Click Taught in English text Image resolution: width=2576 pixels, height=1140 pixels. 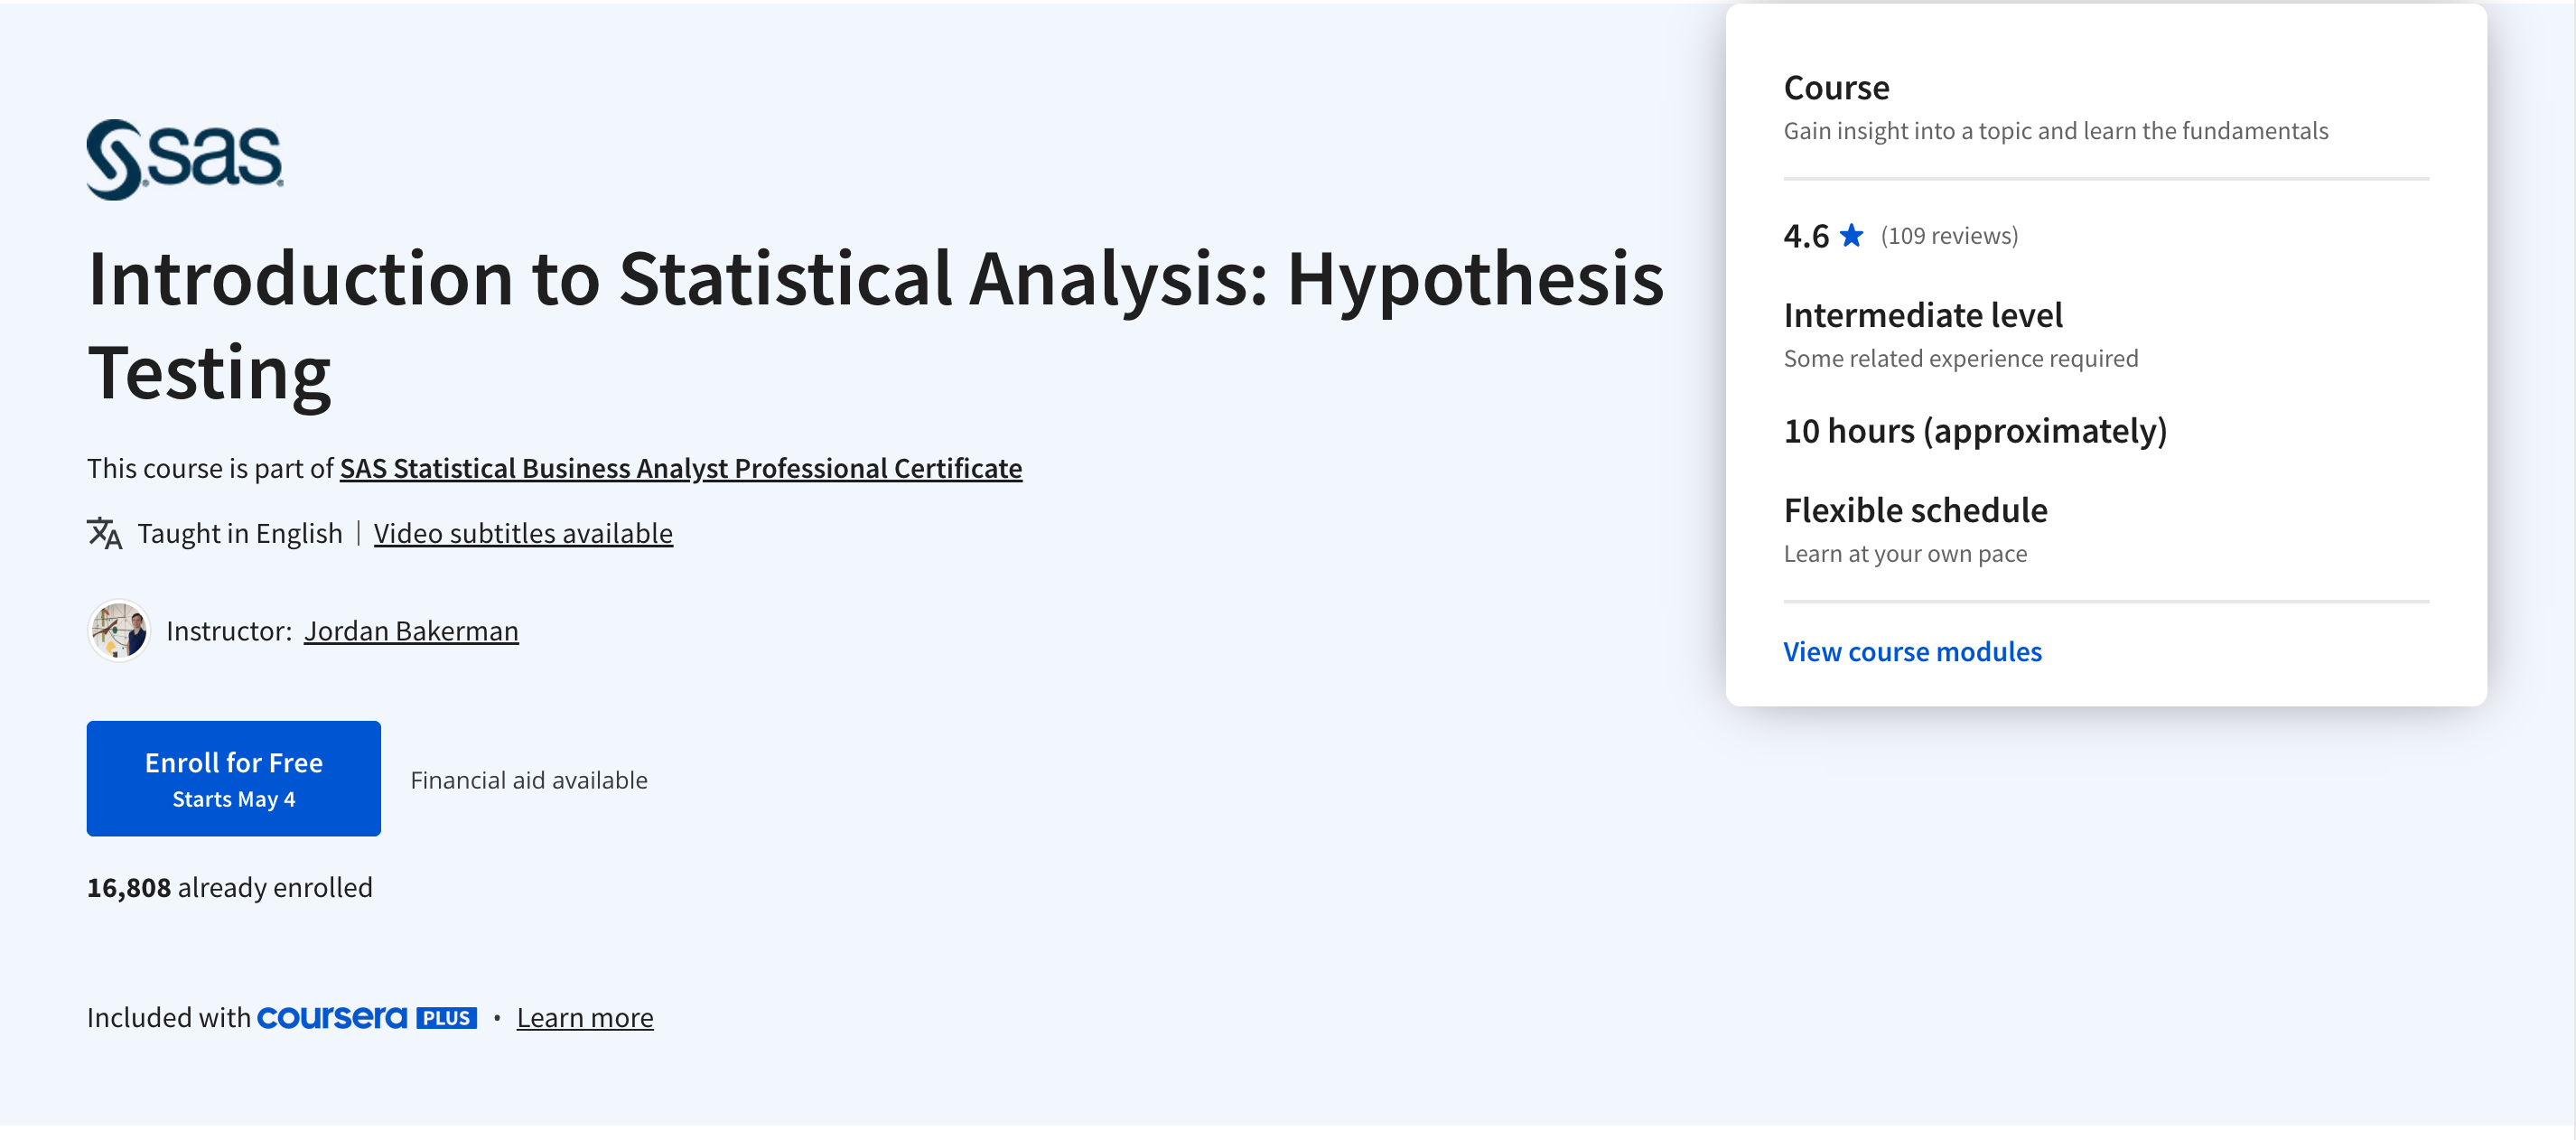240,534
